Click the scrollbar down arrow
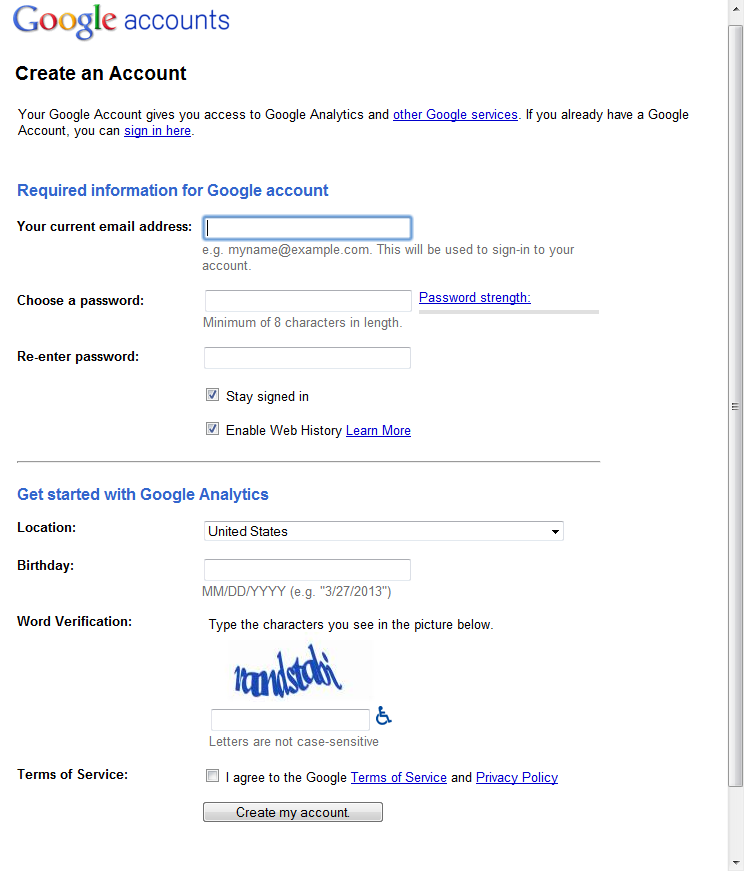The height and width of the screenshot is (871, 744). point(736,863)
